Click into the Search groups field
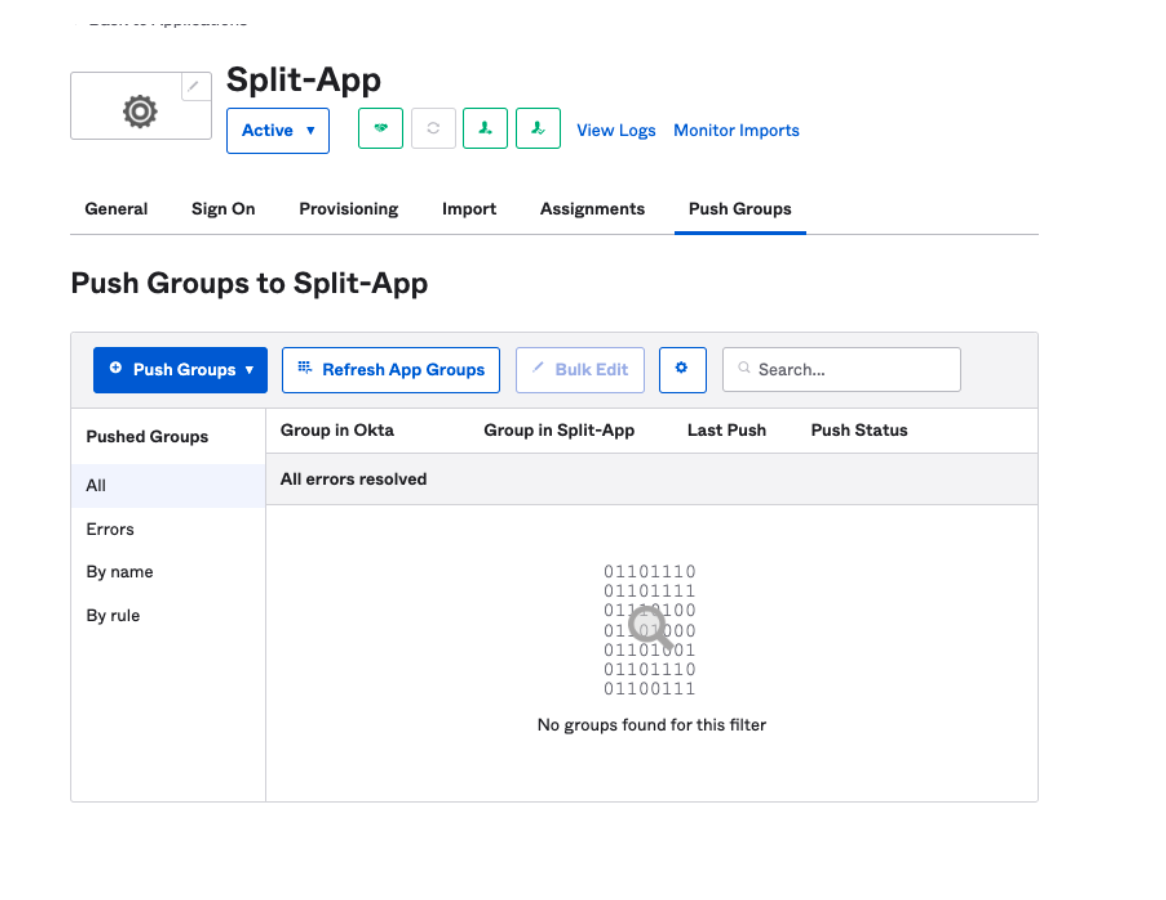 [x=850, y=370]
